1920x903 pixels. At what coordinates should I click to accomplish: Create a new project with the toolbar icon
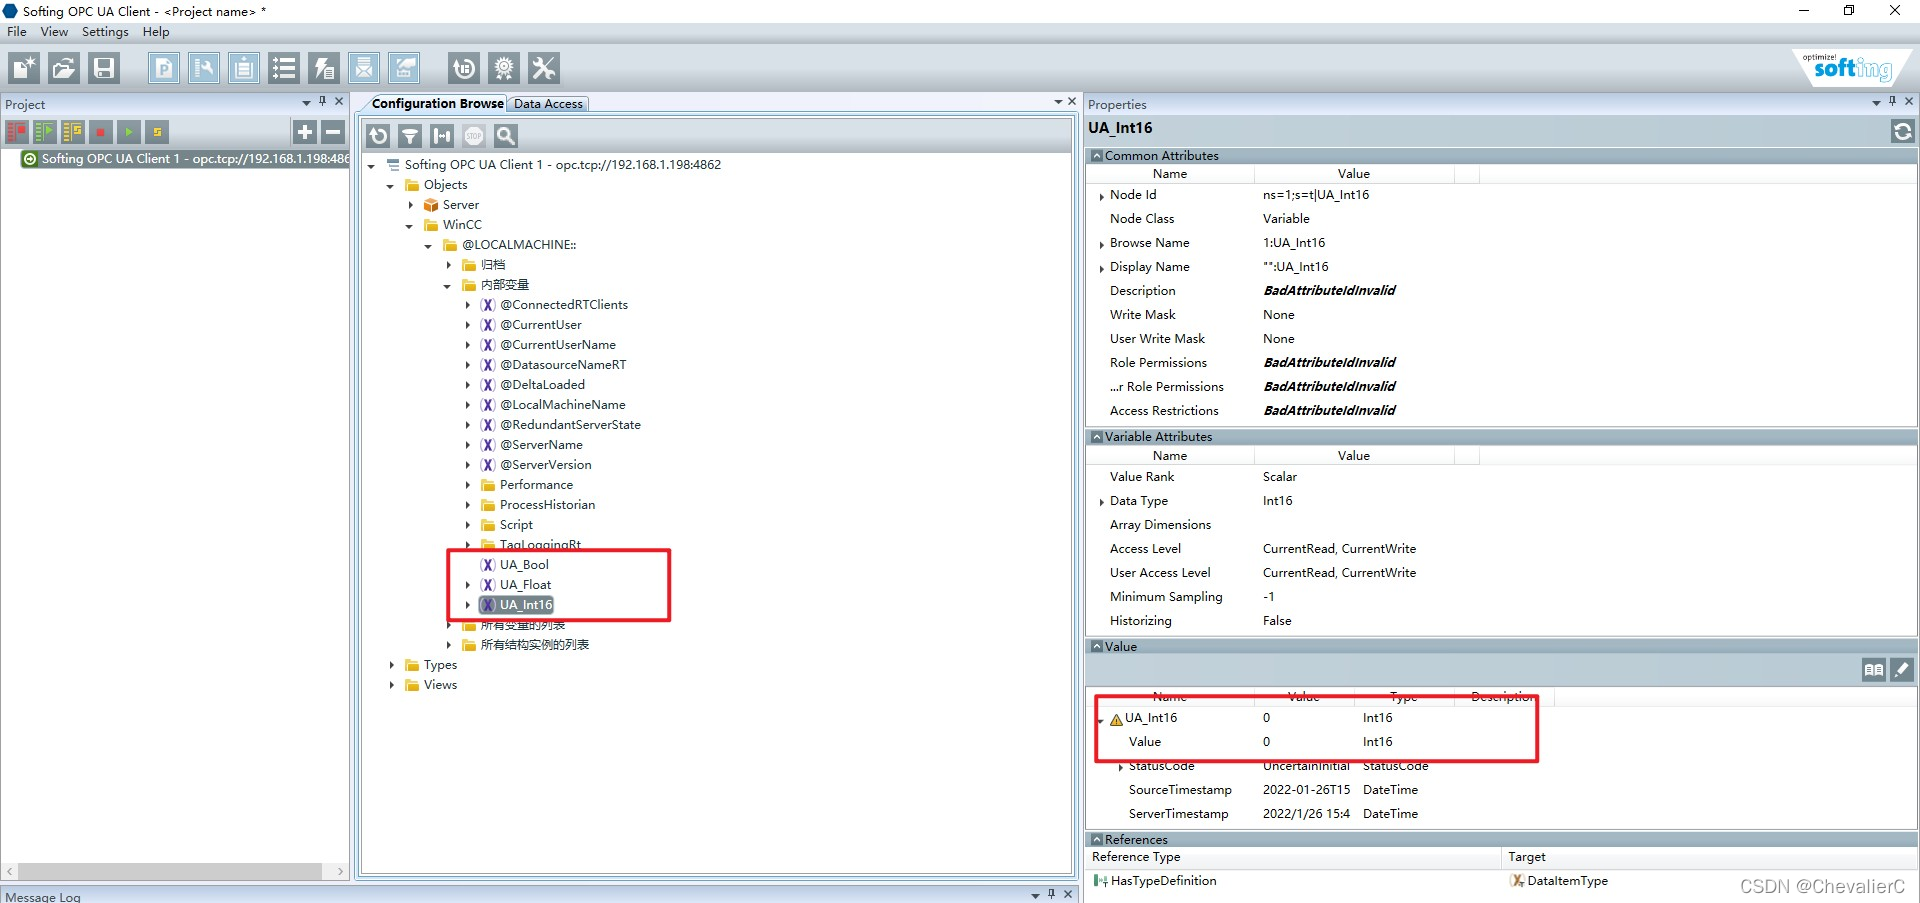24,68
